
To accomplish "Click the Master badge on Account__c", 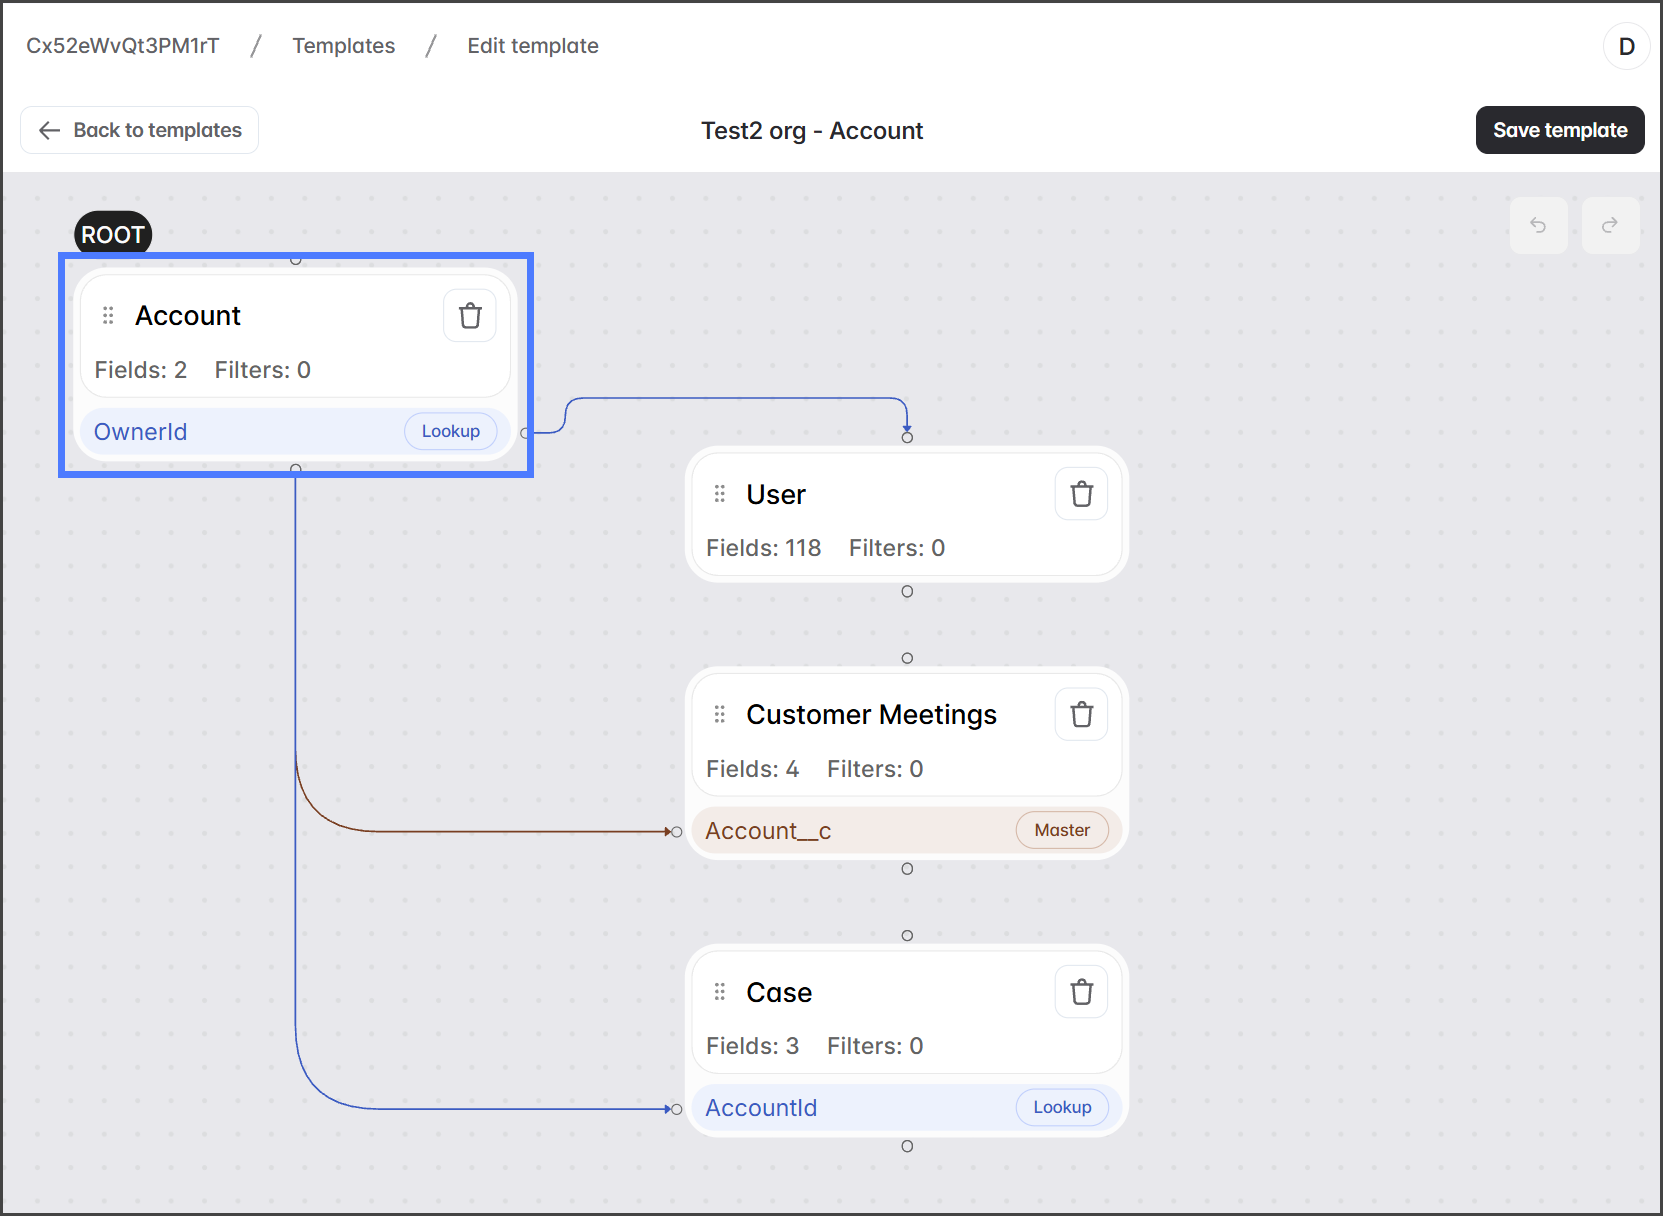I will [x=1062, y=831].
